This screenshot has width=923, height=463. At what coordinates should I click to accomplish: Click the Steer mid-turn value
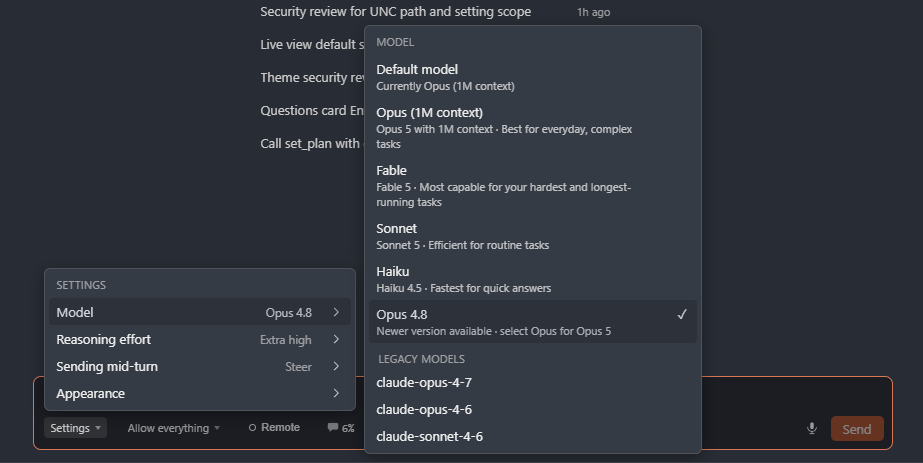(298, 367)
